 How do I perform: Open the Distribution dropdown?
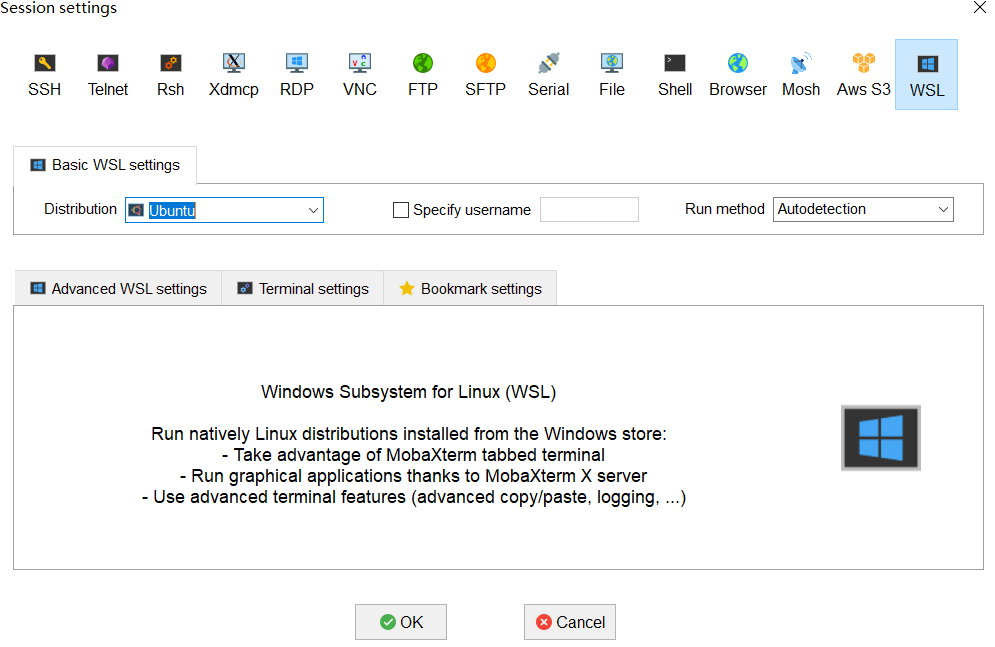[313, 210]
